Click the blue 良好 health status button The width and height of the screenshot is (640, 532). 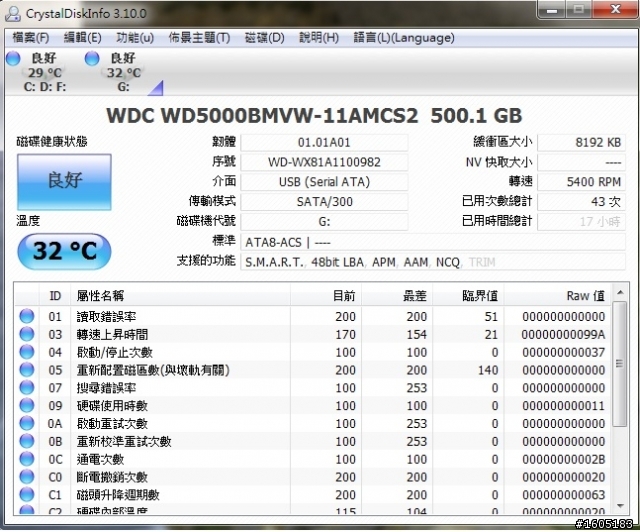64,182
